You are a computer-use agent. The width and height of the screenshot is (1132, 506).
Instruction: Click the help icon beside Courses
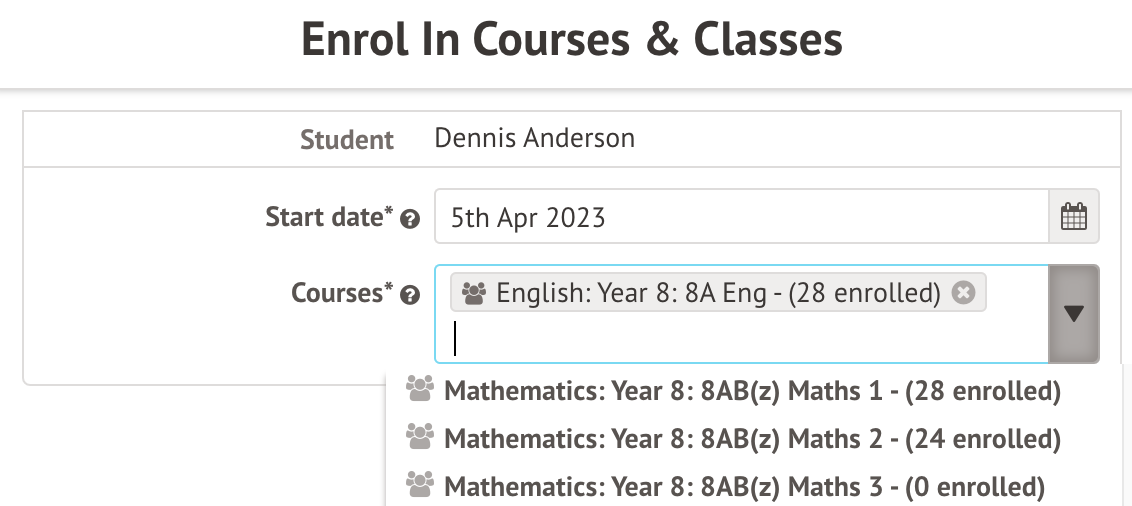pos(409,295)
